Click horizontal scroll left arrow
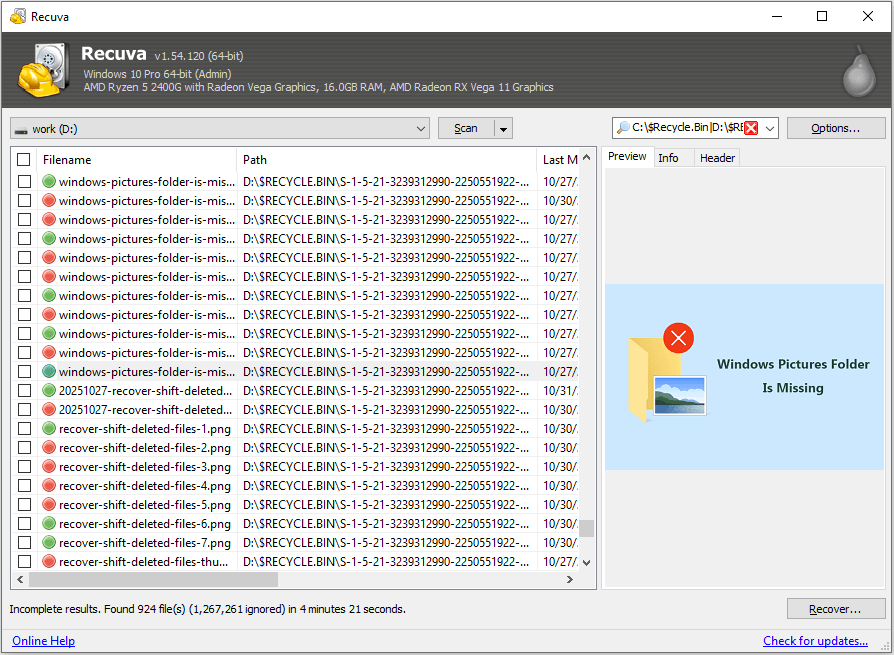The width and height of the screenshot is (894, 655). pos(21,580)
